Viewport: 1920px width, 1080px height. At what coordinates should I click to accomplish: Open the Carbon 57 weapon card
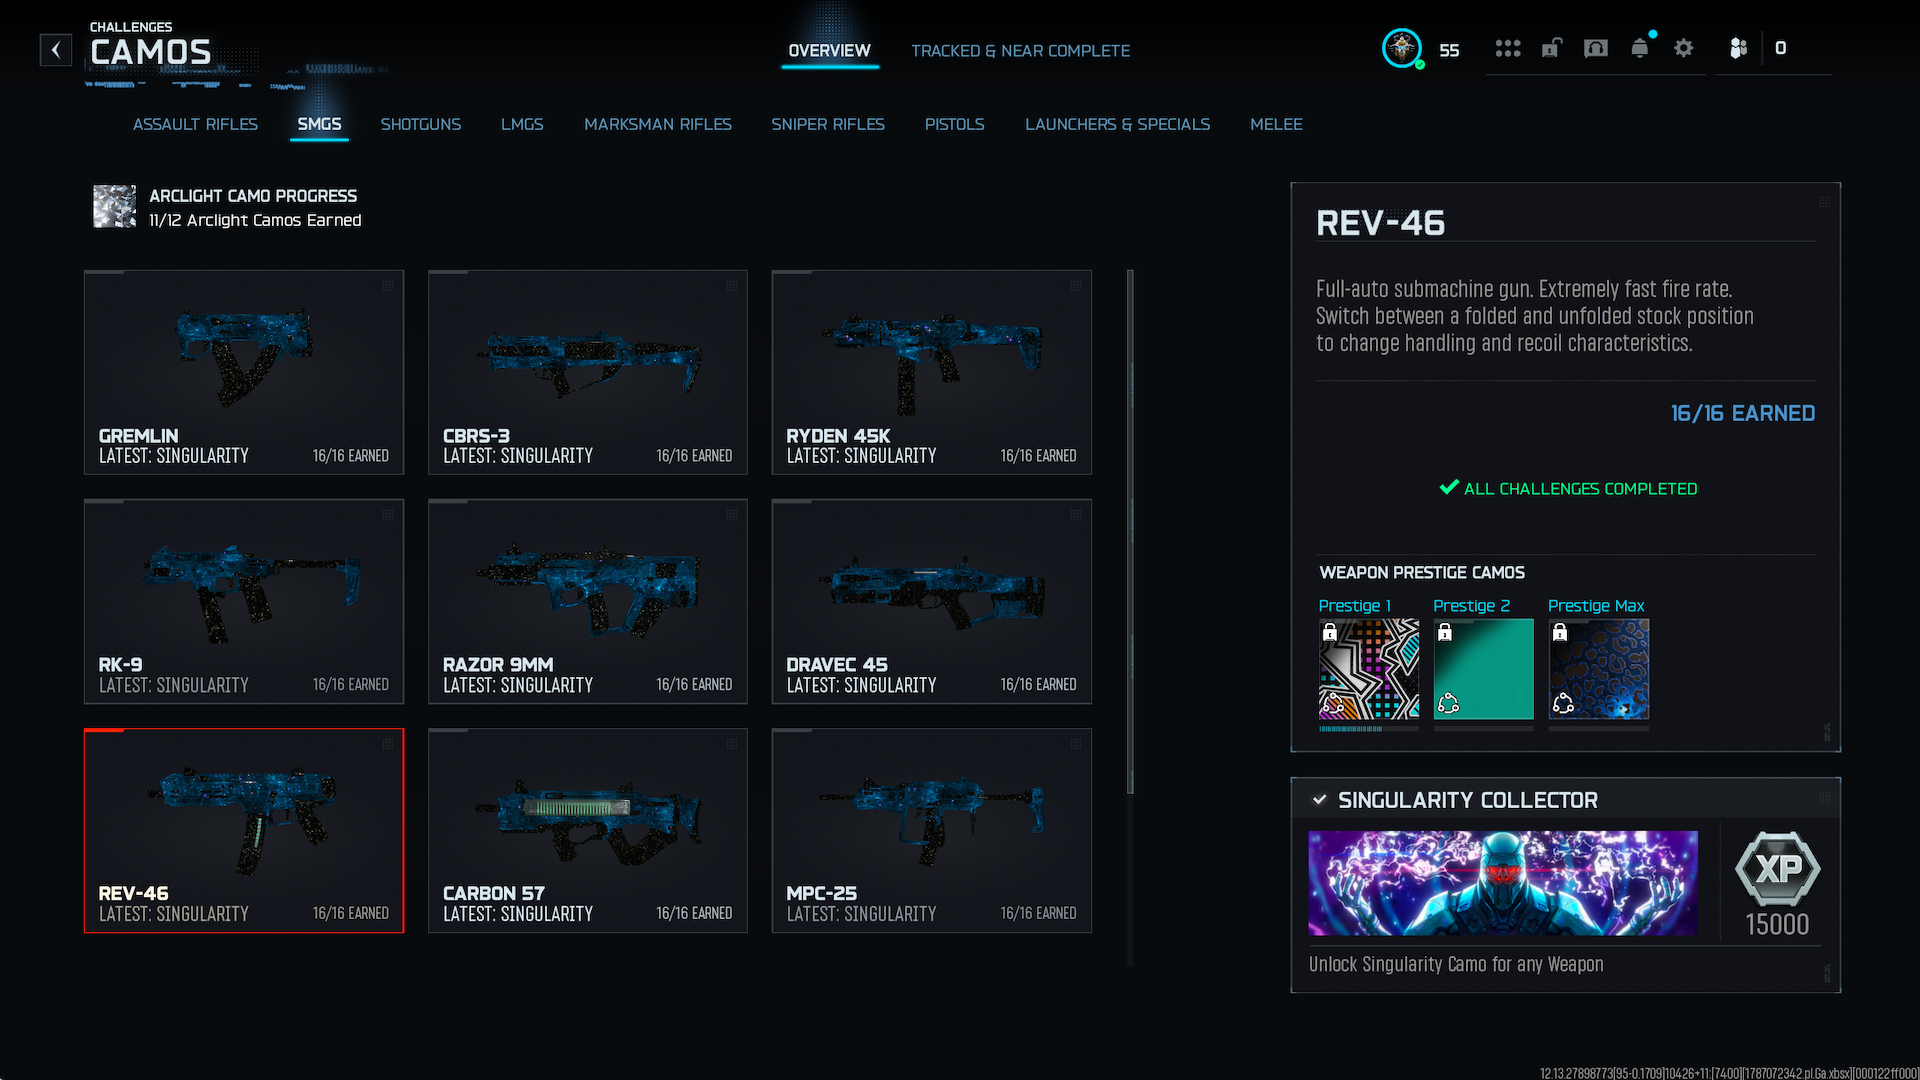coord(588,830)
